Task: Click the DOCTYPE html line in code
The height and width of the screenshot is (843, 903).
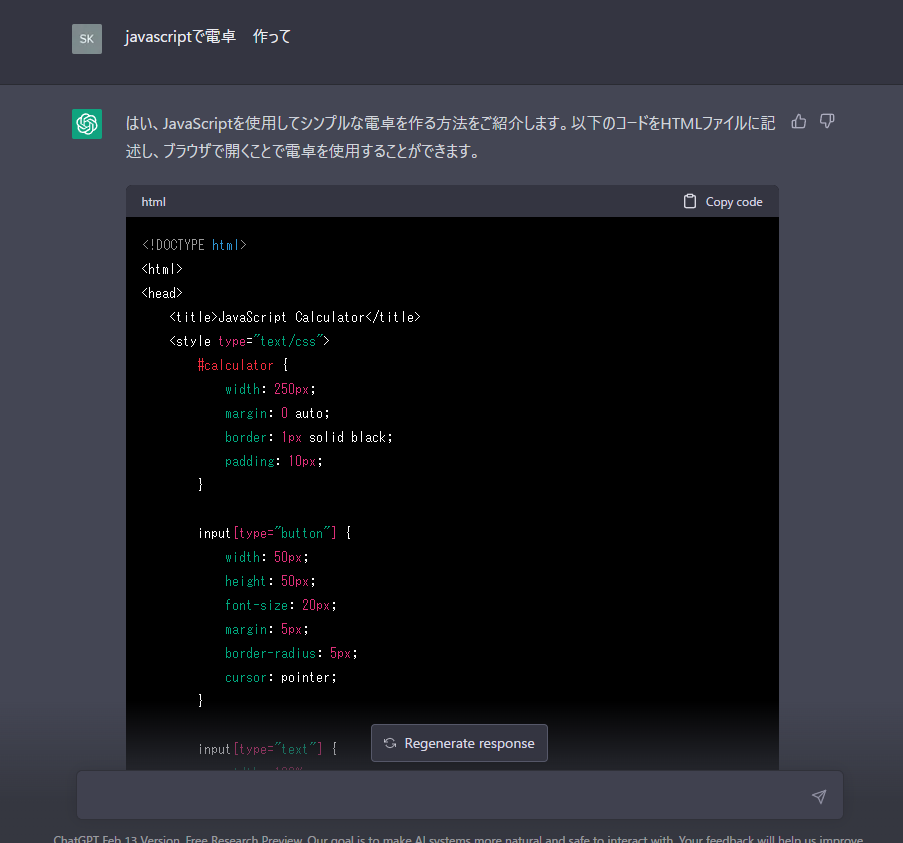Action: coord(194,245)
